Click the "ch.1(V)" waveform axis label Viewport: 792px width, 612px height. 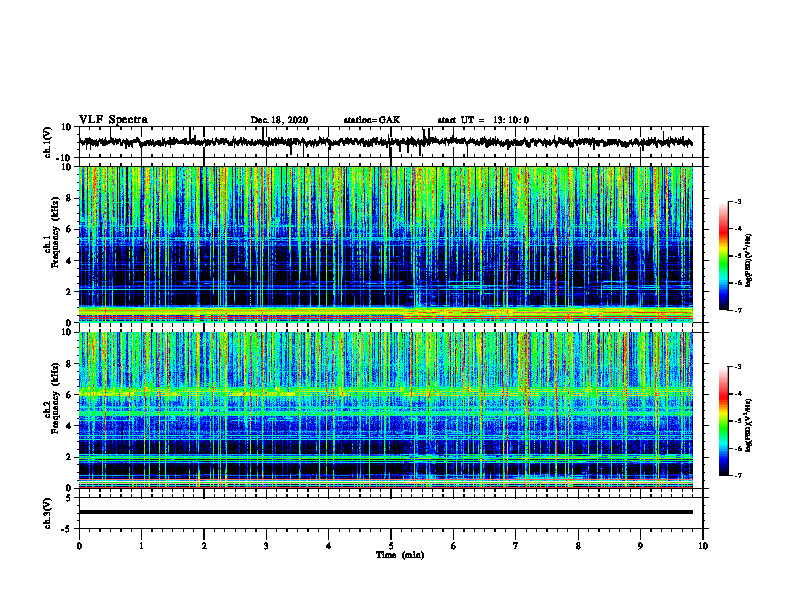48,142
